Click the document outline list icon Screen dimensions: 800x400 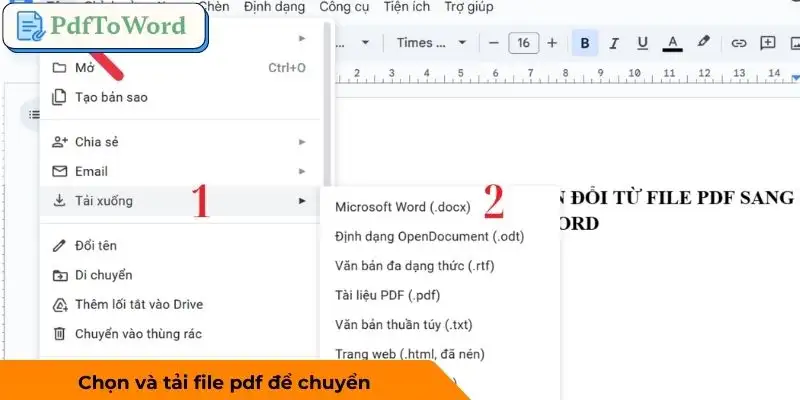tap(34, 114)
